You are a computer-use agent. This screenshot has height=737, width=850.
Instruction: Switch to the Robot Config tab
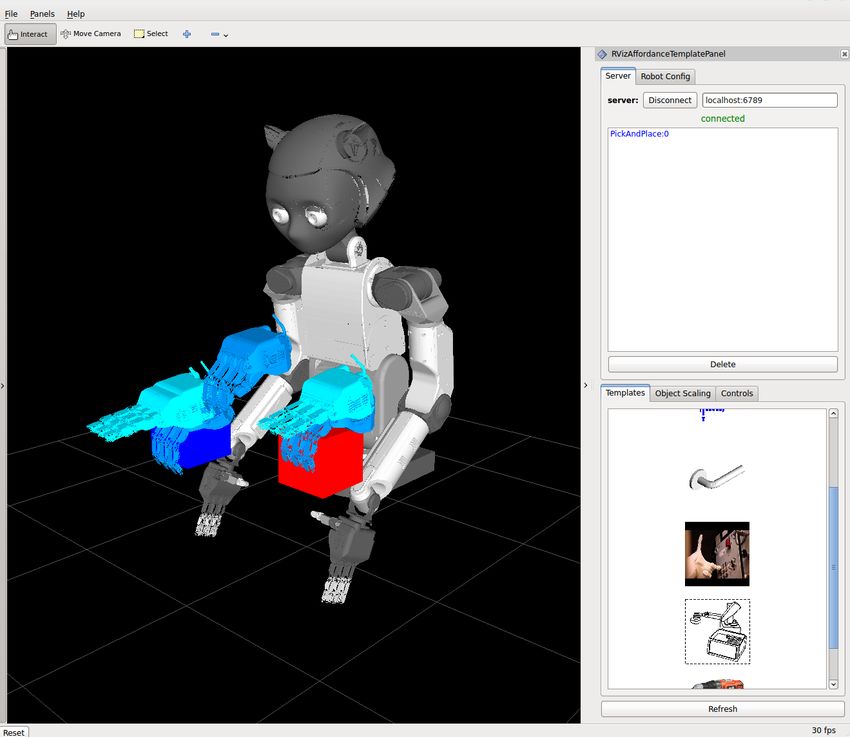click(665, 76)
